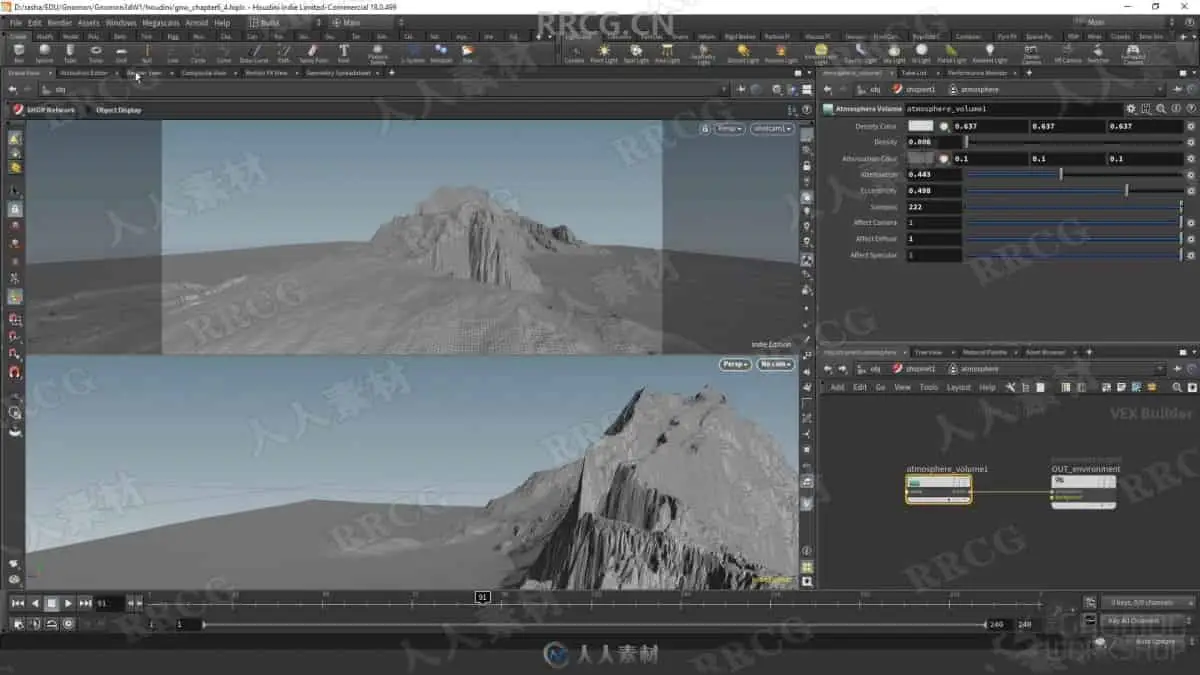The image size is (1200, 675).
Task: Select the Sphere shelf tool
Action: click(44, 52)
